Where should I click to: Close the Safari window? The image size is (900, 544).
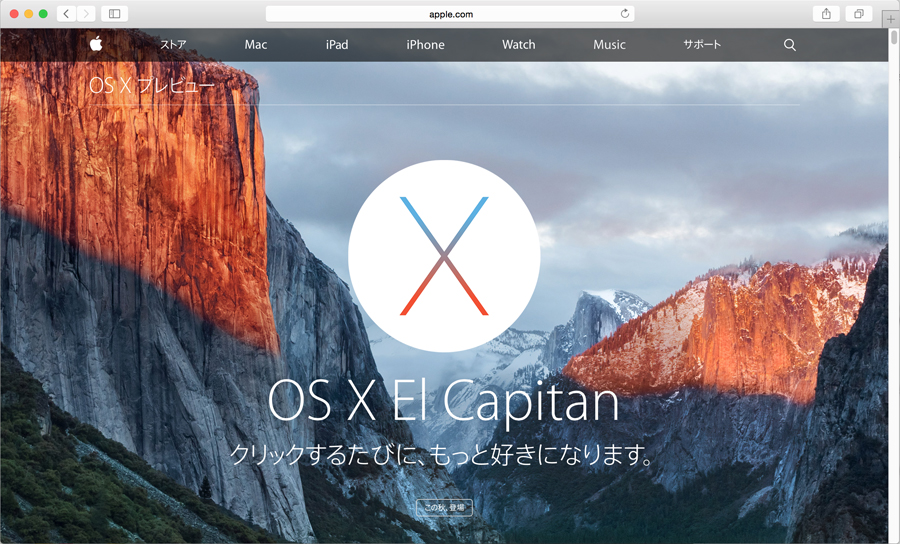(x=14, y=14)
